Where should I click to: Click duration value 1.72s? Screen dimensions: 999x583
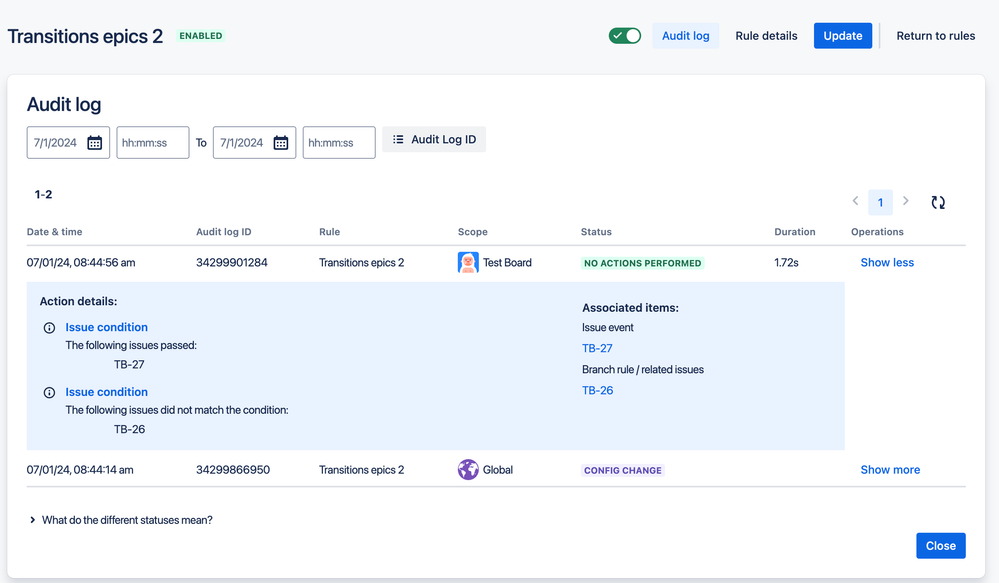786,263
